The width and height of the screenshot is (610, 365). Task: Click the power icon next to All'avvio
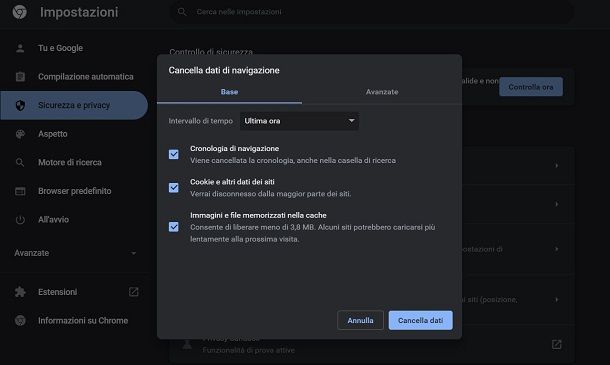20,220
